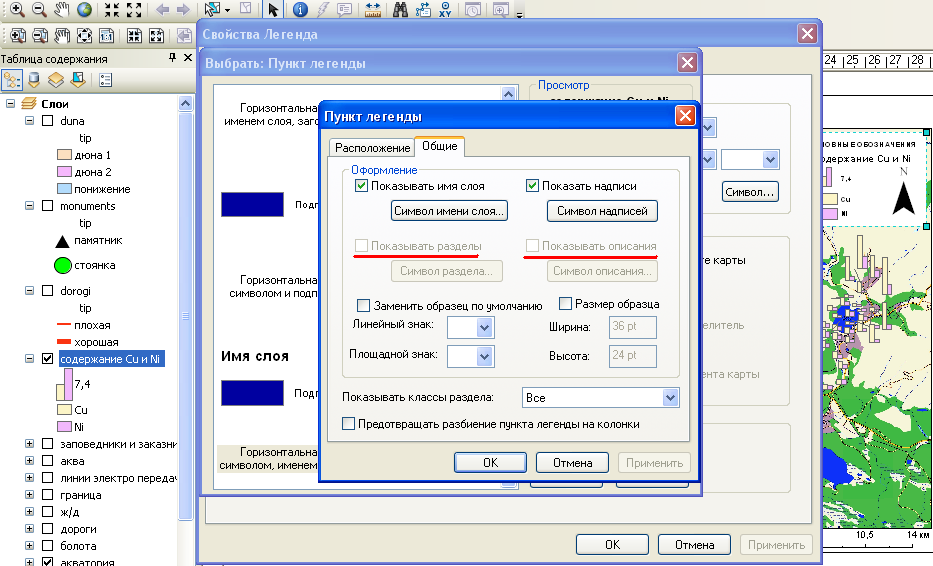The width and height of the screenshot is (933, 566).
Task: Switch contents to List By Selection
Action: point(77,79)
